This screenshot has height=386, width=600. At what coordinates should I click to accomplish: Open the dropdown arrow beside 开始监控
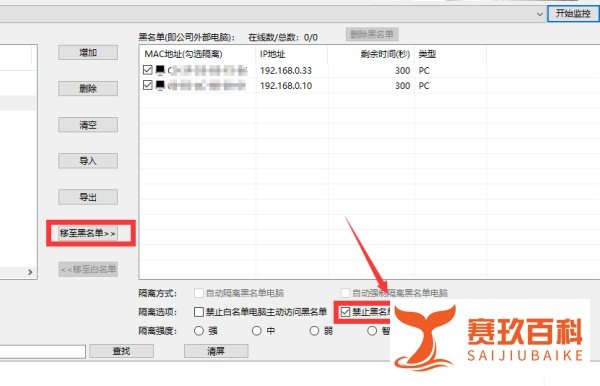[540, 14]
